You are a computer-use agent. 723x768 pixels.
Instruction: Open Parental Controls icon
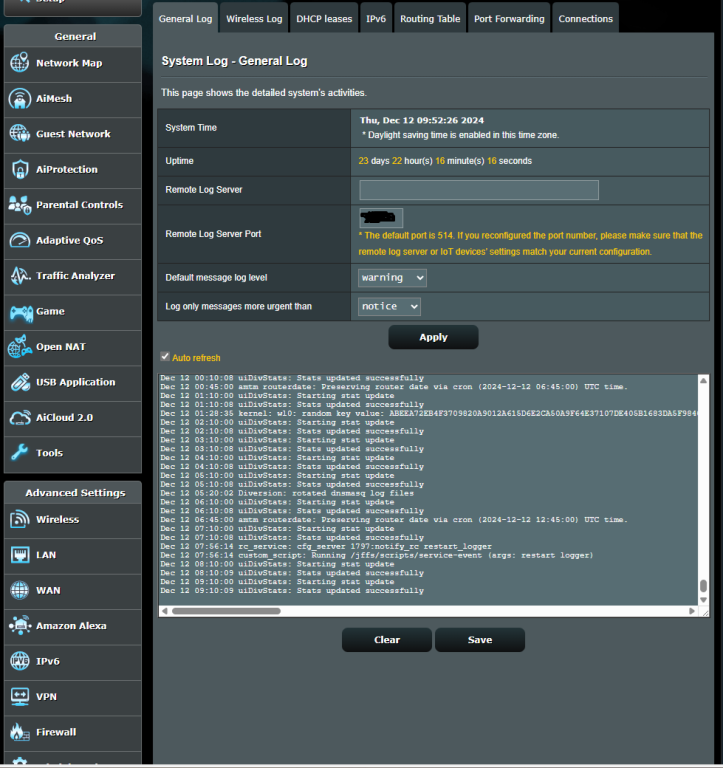click(20, 205)
